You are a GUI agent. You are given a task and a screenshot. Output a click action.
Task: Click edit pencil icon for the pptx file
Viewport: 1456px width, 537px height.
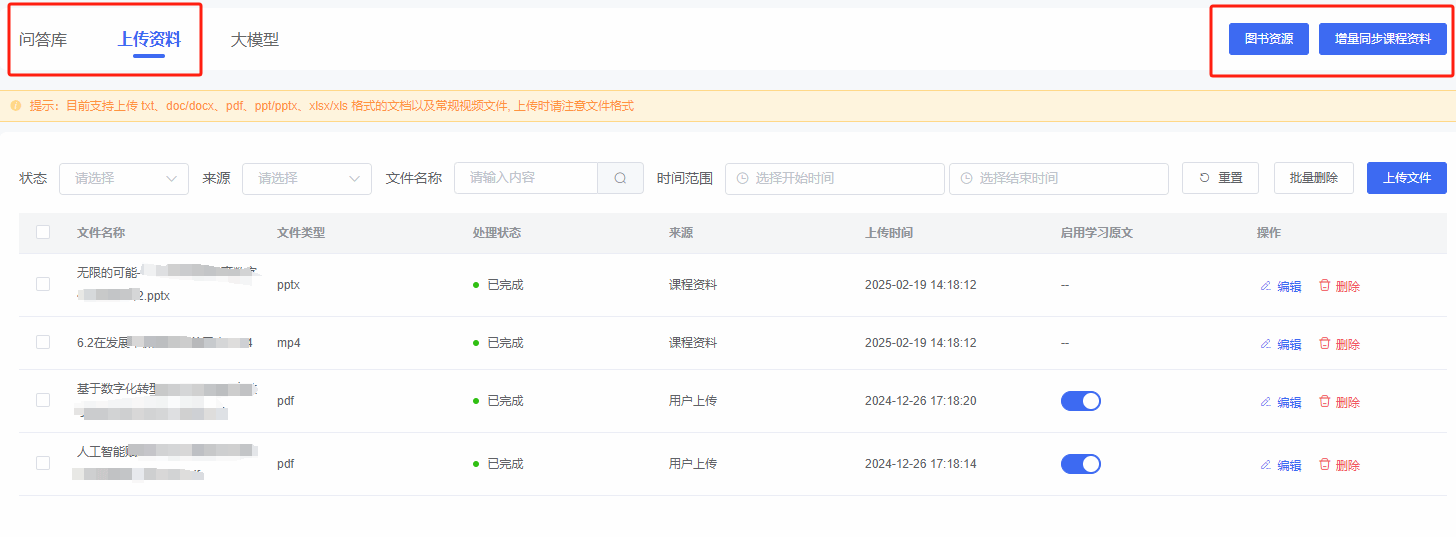coord(1265,286)
